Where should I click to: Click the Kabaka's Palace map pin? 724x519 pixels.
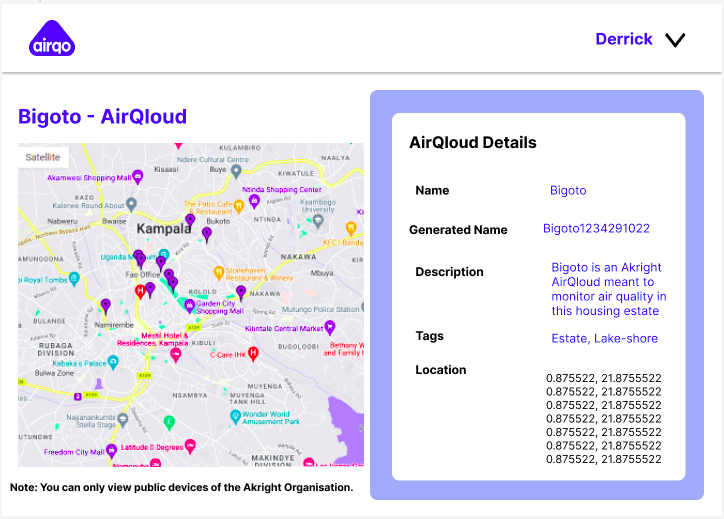point(113,362)
